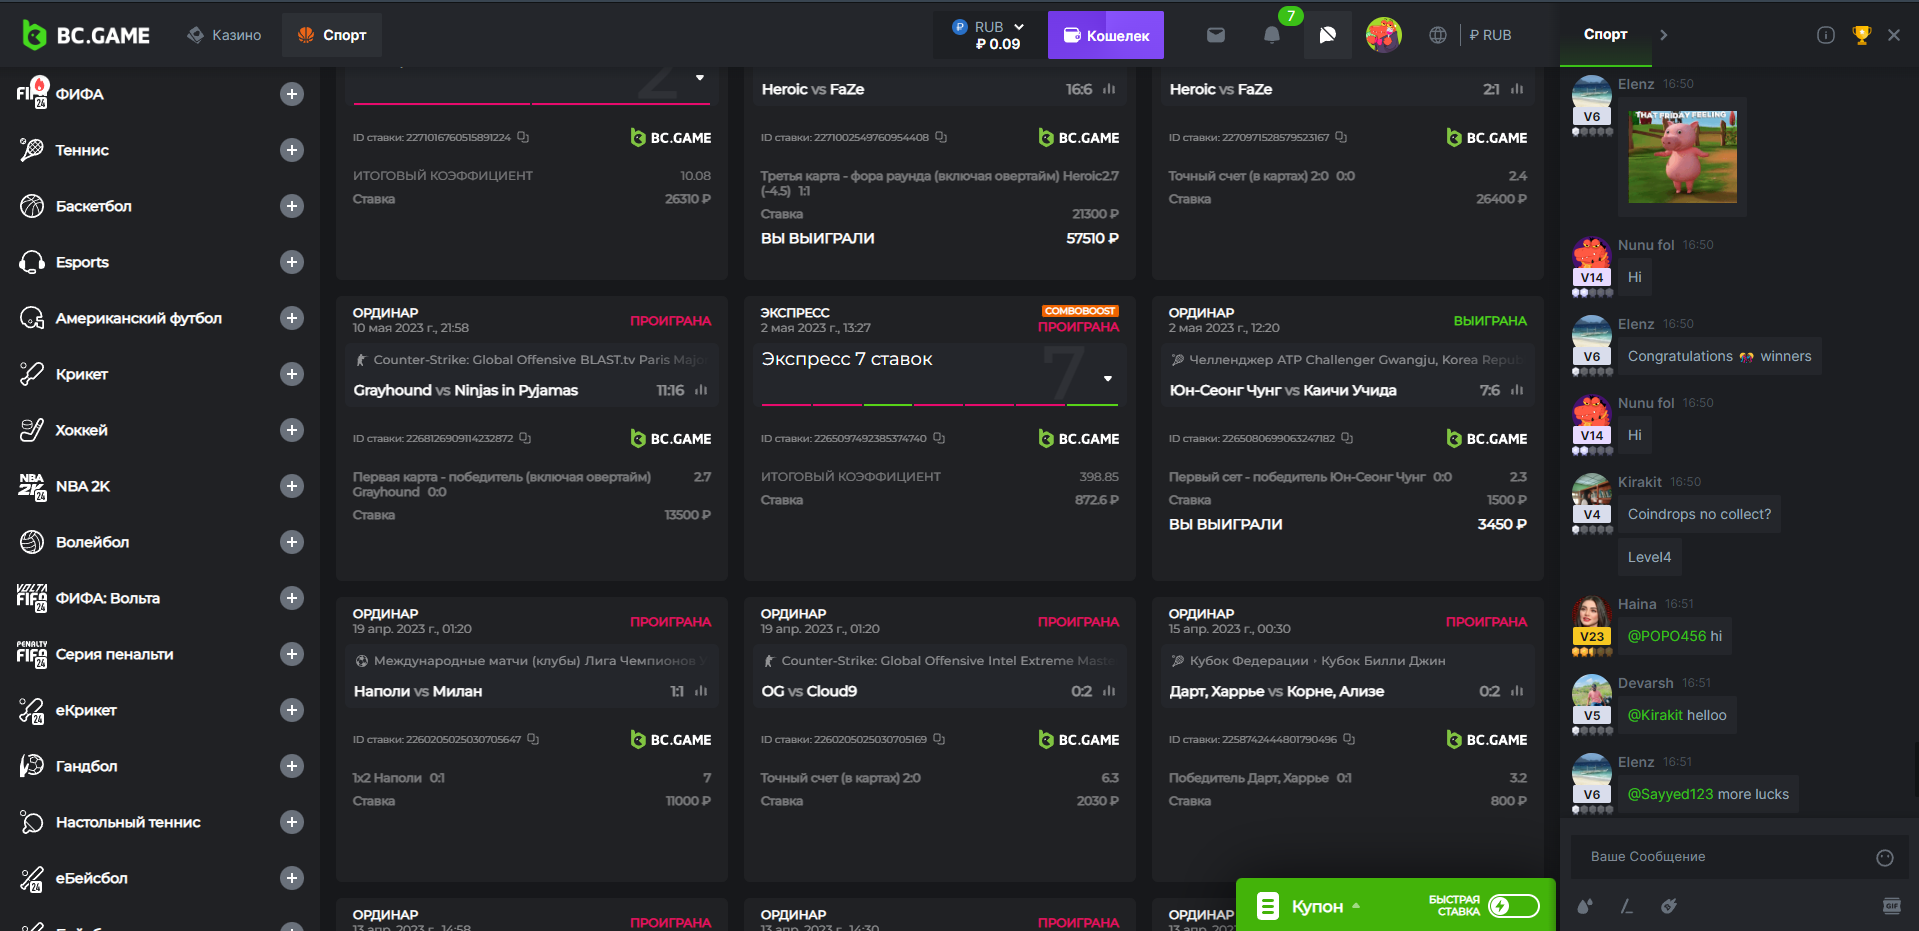1919x931 pixels.
Task: Close the chat panel
Action: [1894, 35]
